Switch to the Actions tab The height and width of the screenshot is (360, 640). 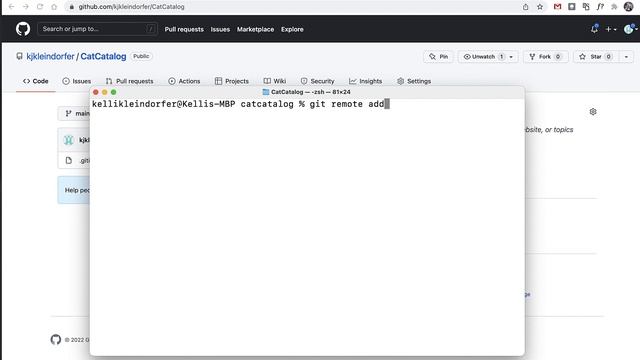coord(184,81)
